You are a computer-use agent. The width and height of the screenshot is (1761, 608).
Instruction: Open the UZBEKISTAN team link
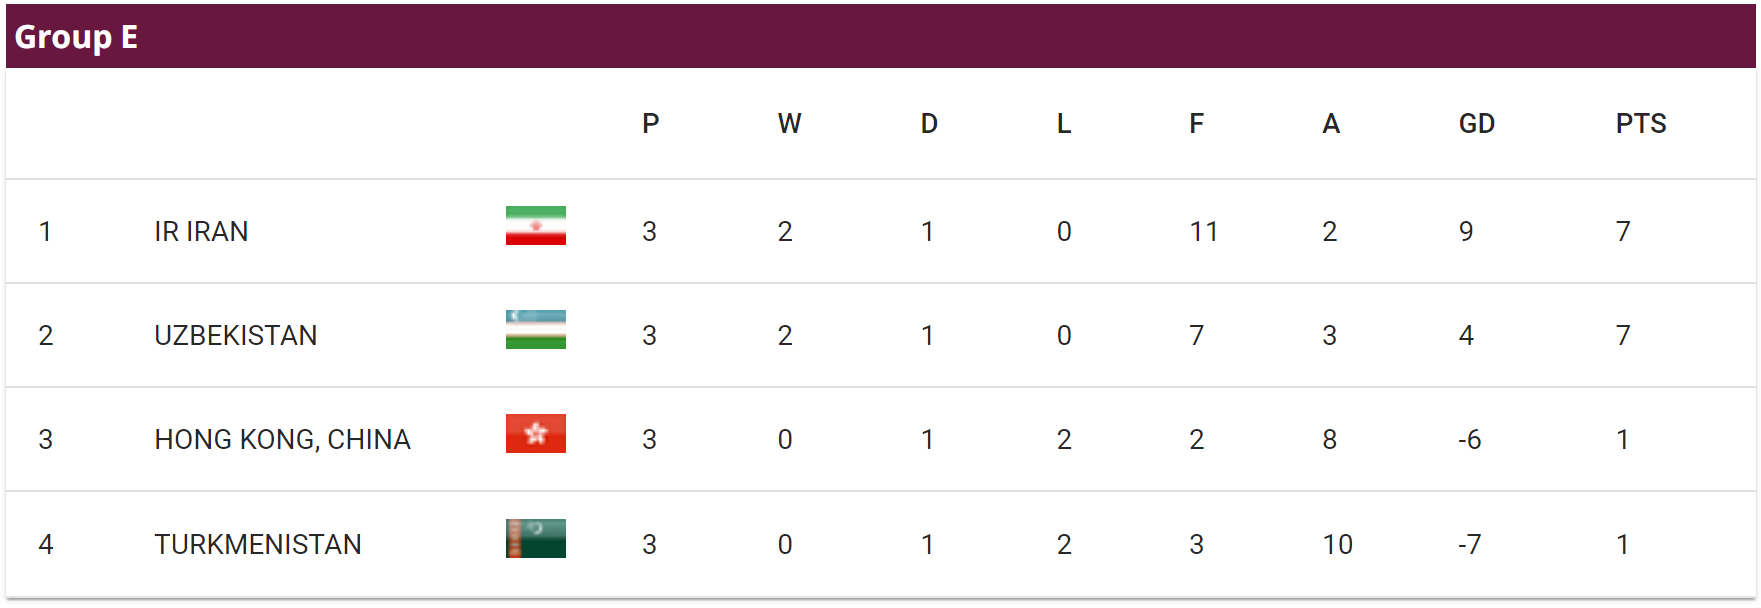coord(236,336)
